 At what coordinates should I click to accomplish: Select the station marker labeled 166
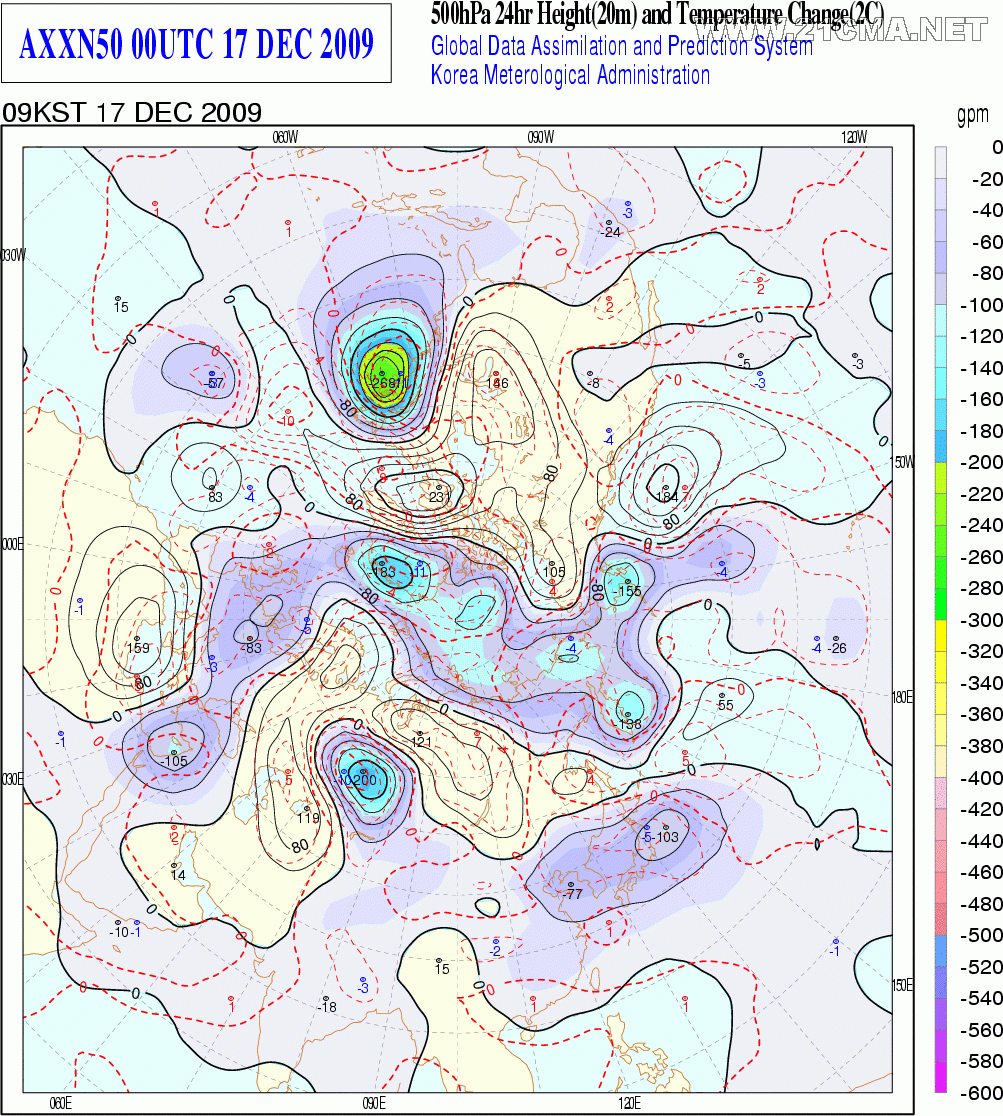click(497, 374)
